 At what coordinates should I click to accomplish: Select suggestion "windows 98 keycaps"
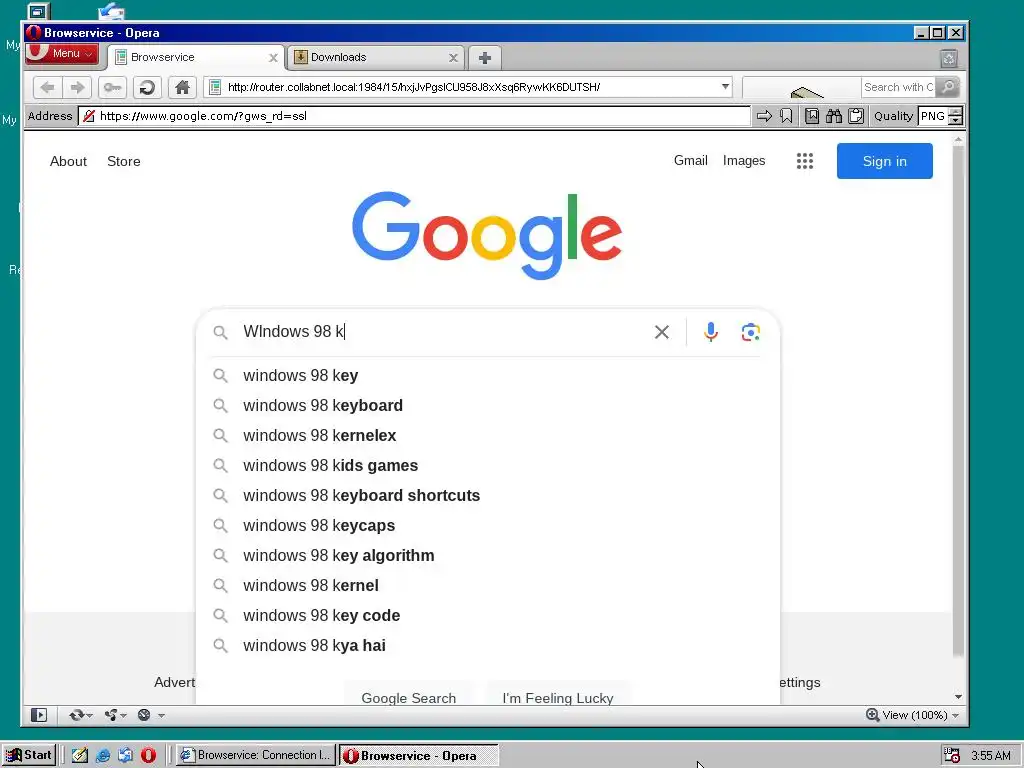click(x=488, y=526)
